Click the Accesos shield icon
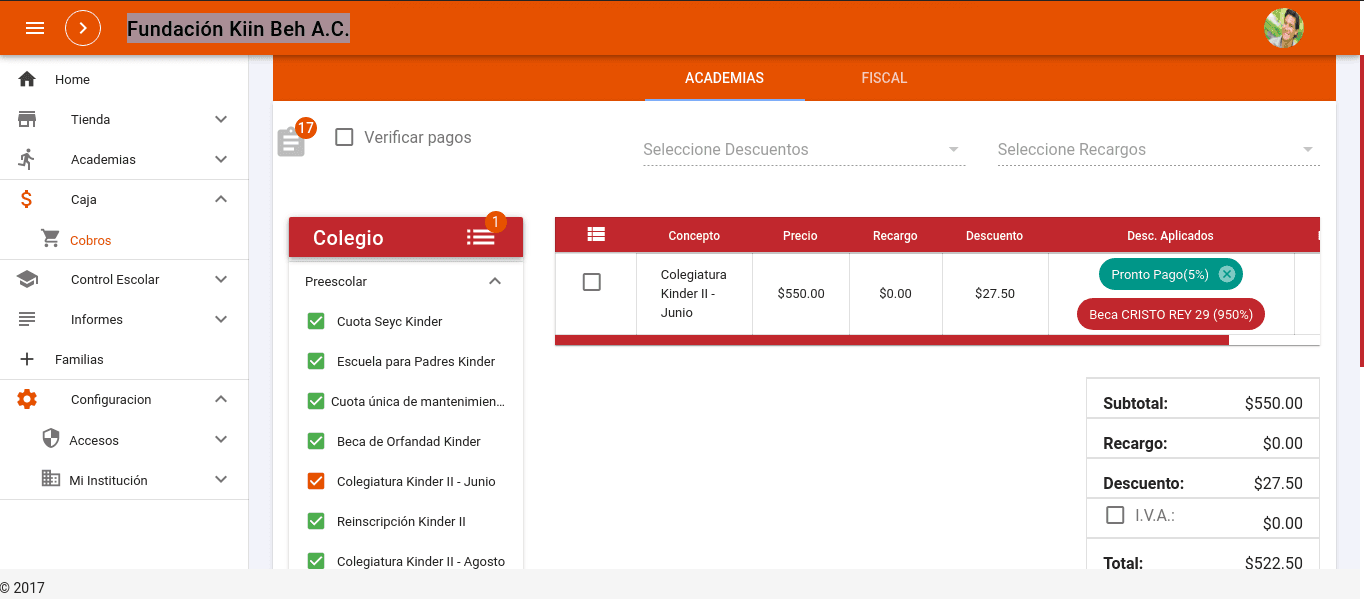This screenshot has height=599, width=1364. point(51,439)
